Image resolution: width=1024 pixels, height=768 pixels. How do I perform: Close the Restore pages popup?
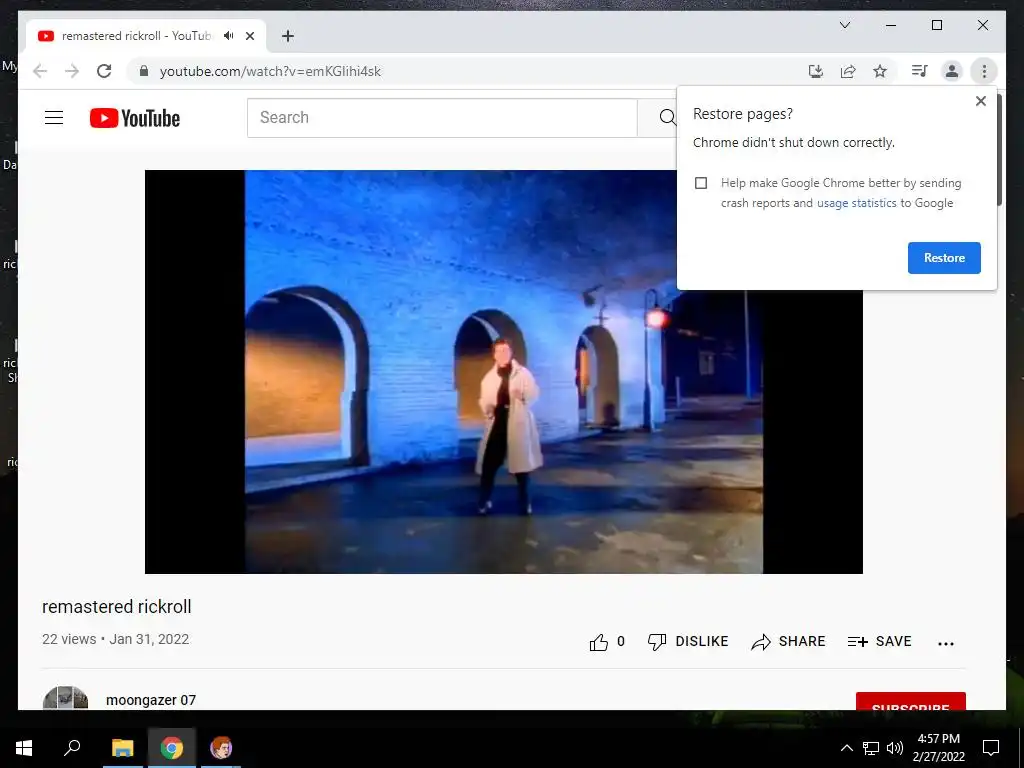pos(980,101)
